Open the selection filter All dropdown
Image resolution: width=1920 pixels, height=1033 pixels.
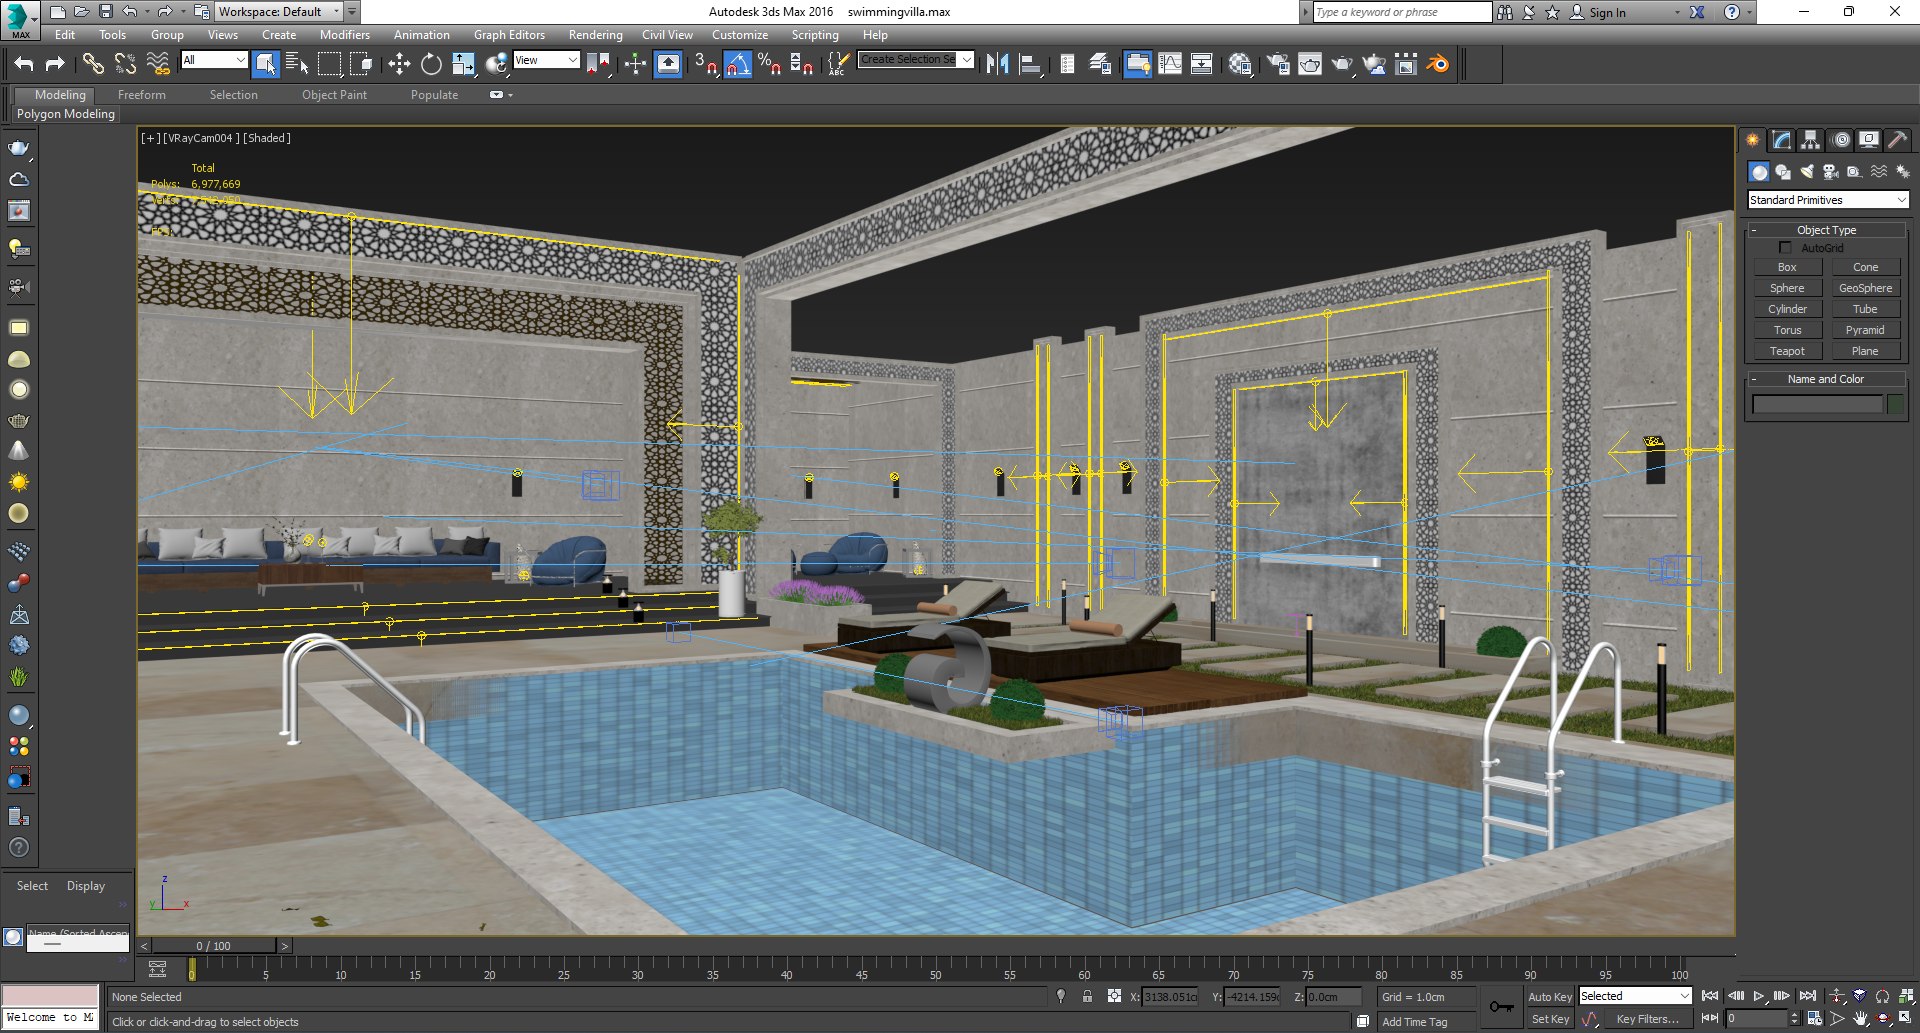214,60
